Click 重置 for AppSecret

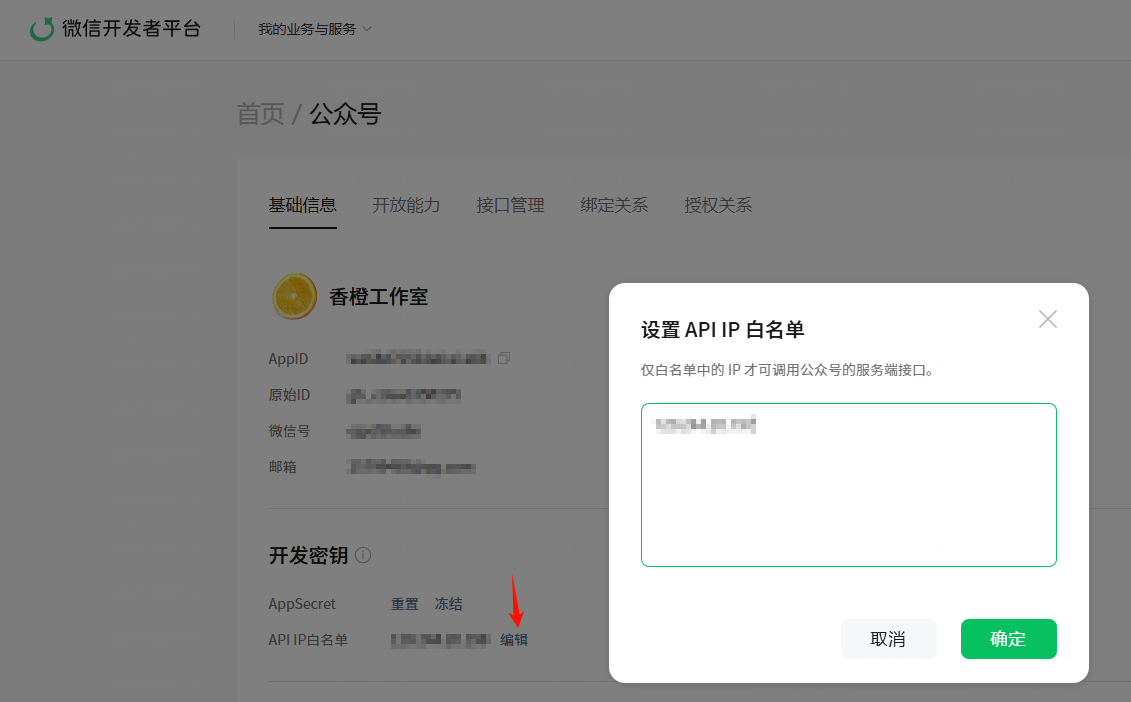pos(405,604)
